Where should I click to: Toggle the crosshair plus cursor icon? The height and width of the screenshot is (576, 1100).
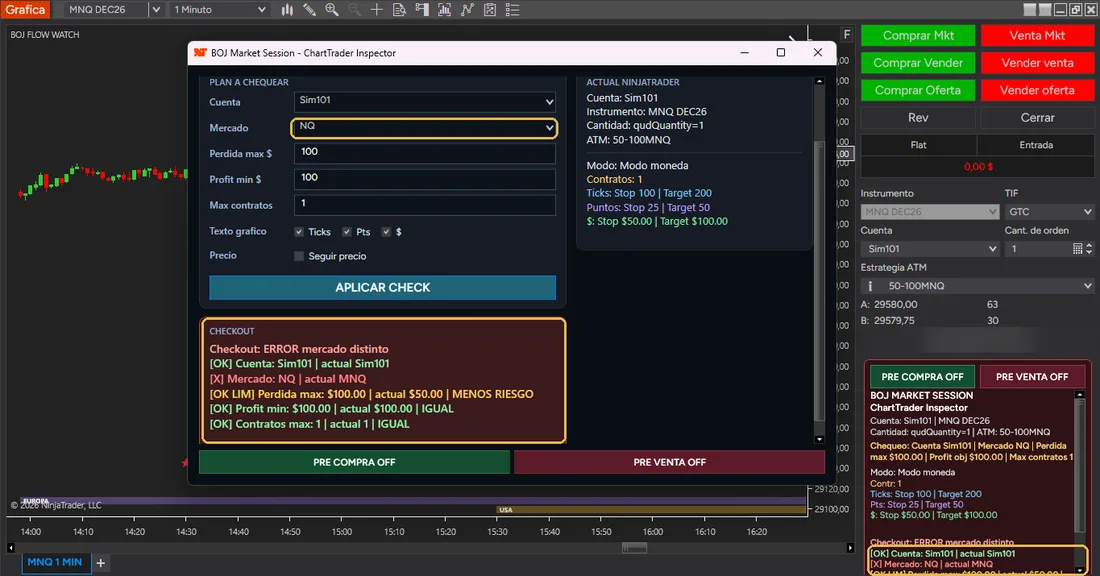pyautogui.click(x=377, y=10)
